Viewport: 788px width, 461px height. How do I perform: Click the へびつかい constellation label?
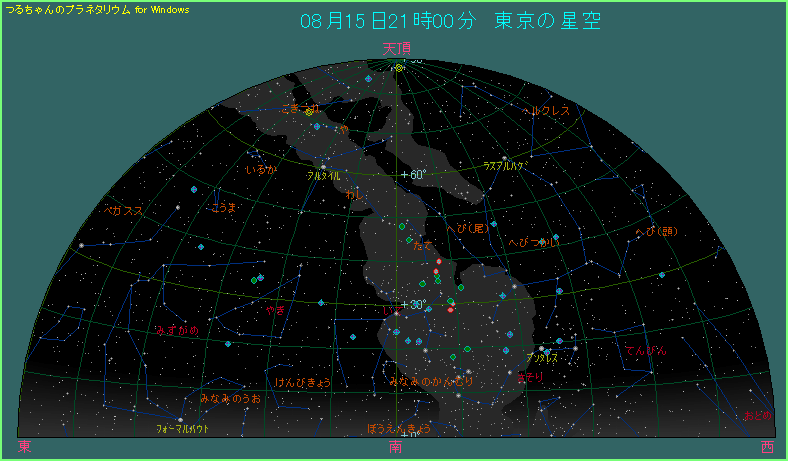[x=534, y=242]
